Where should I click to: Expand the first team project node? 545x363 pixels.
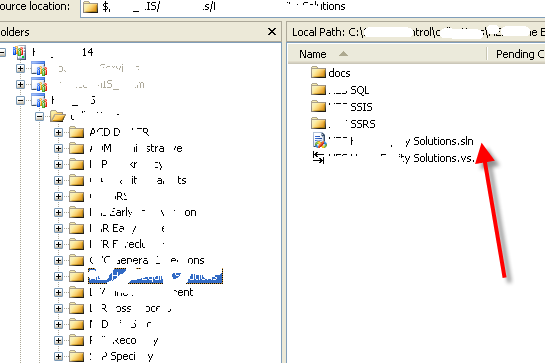(x=21, y=68)
